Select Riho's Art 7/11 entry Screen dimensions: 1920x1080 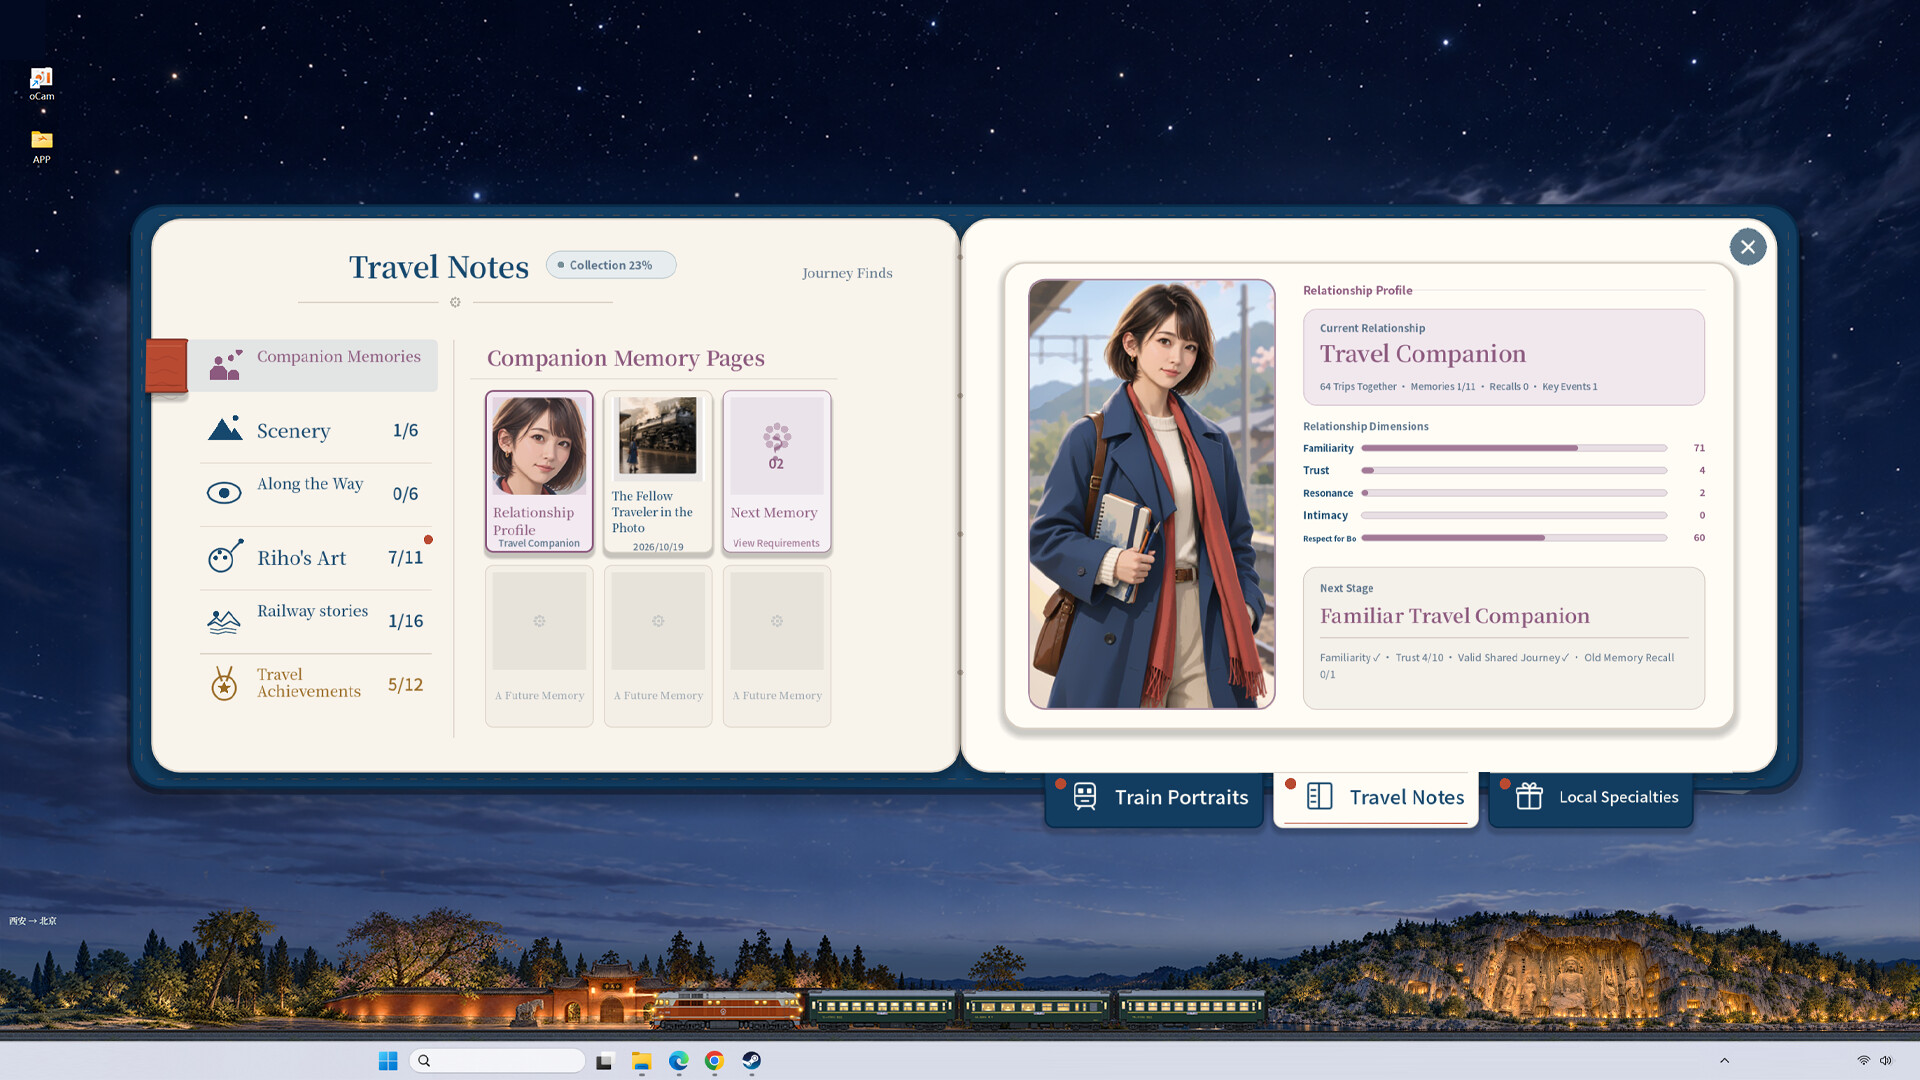click(x=316, y=557)
